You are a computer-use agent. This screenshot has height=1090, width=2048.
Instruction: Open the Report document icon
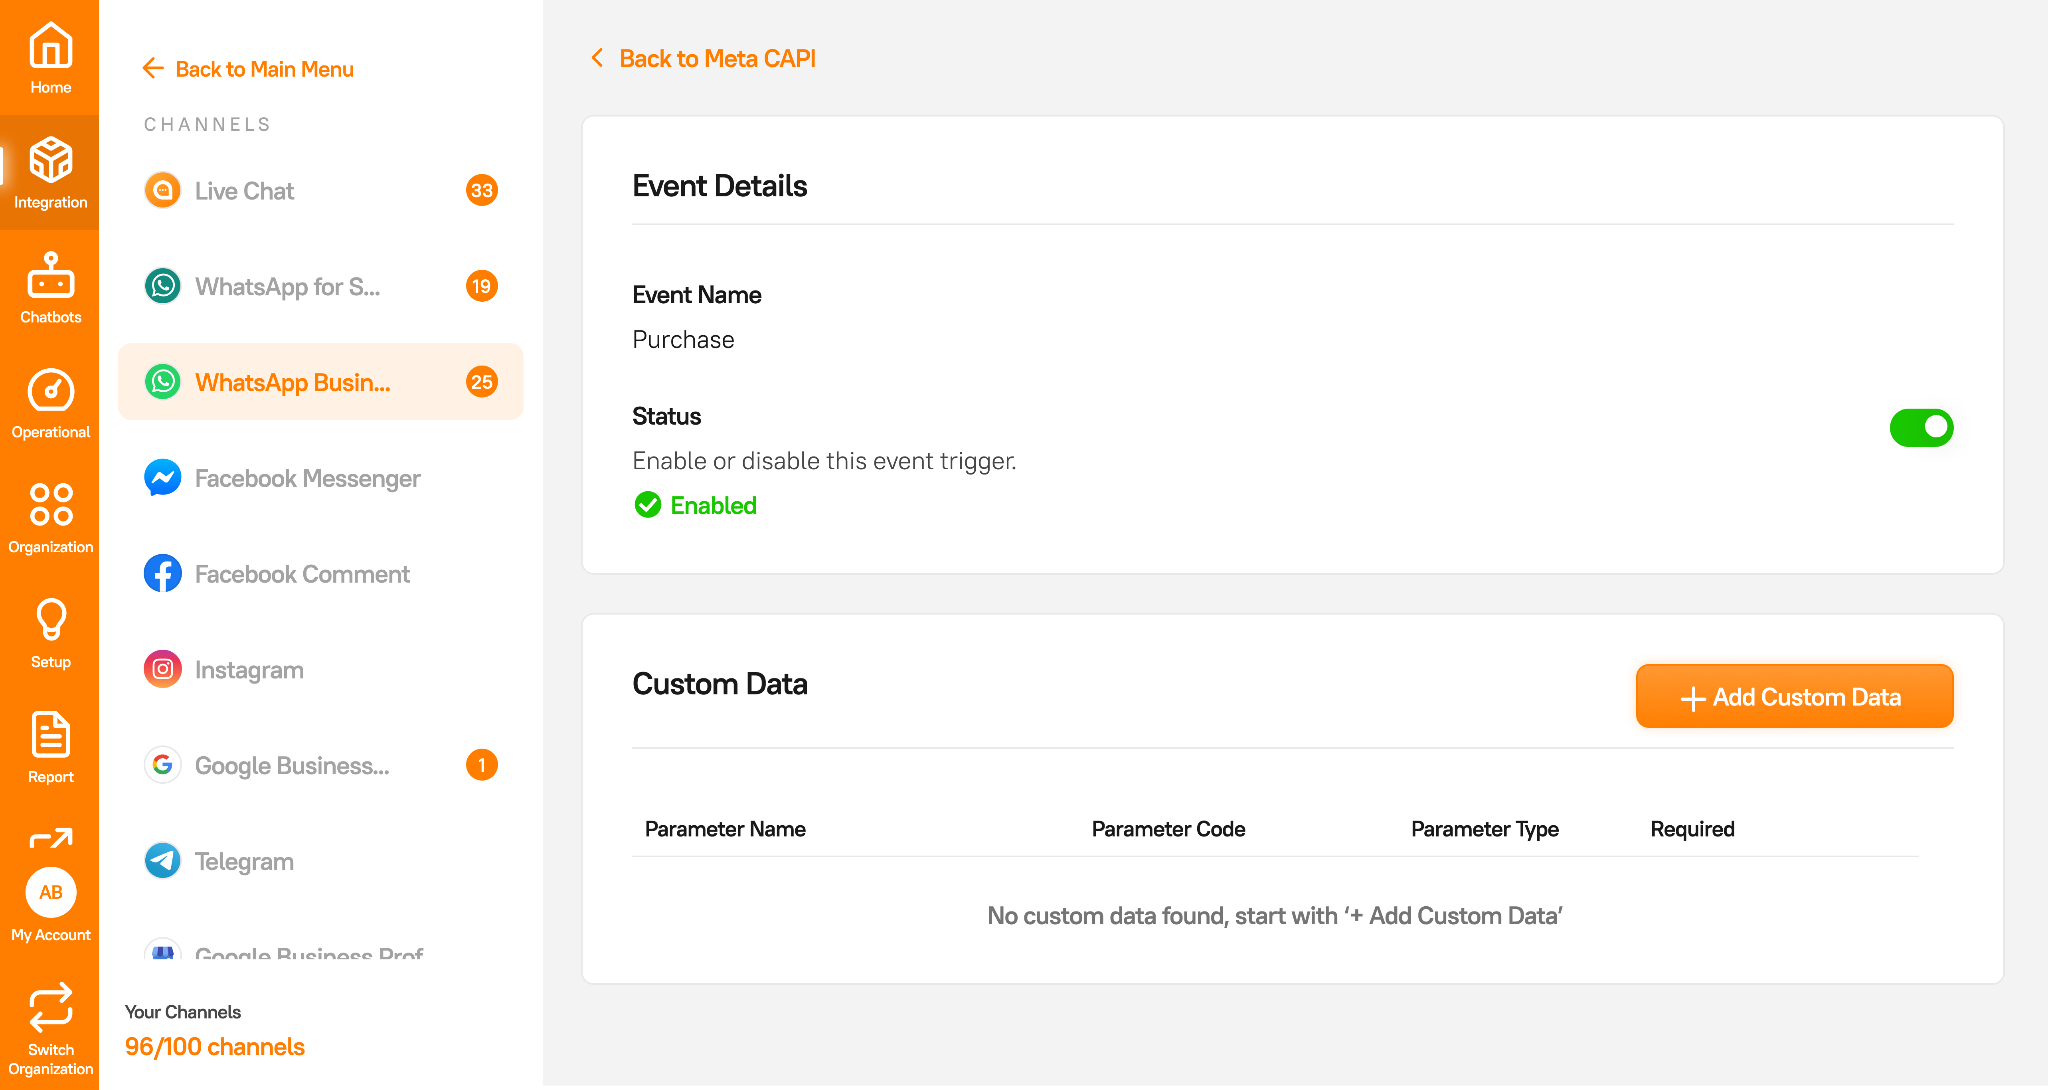pyautogui.click(x=50, y=735)
